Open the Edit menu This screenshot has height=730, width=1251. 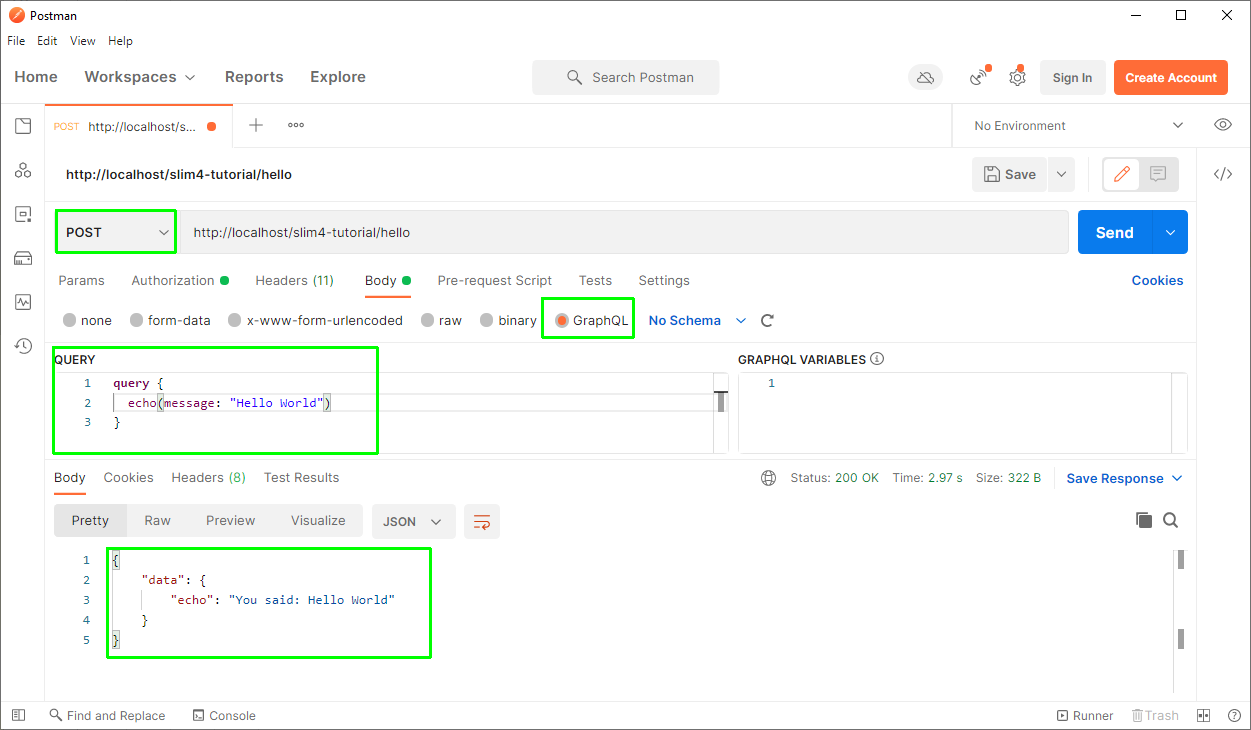click(x=47, y=41)
